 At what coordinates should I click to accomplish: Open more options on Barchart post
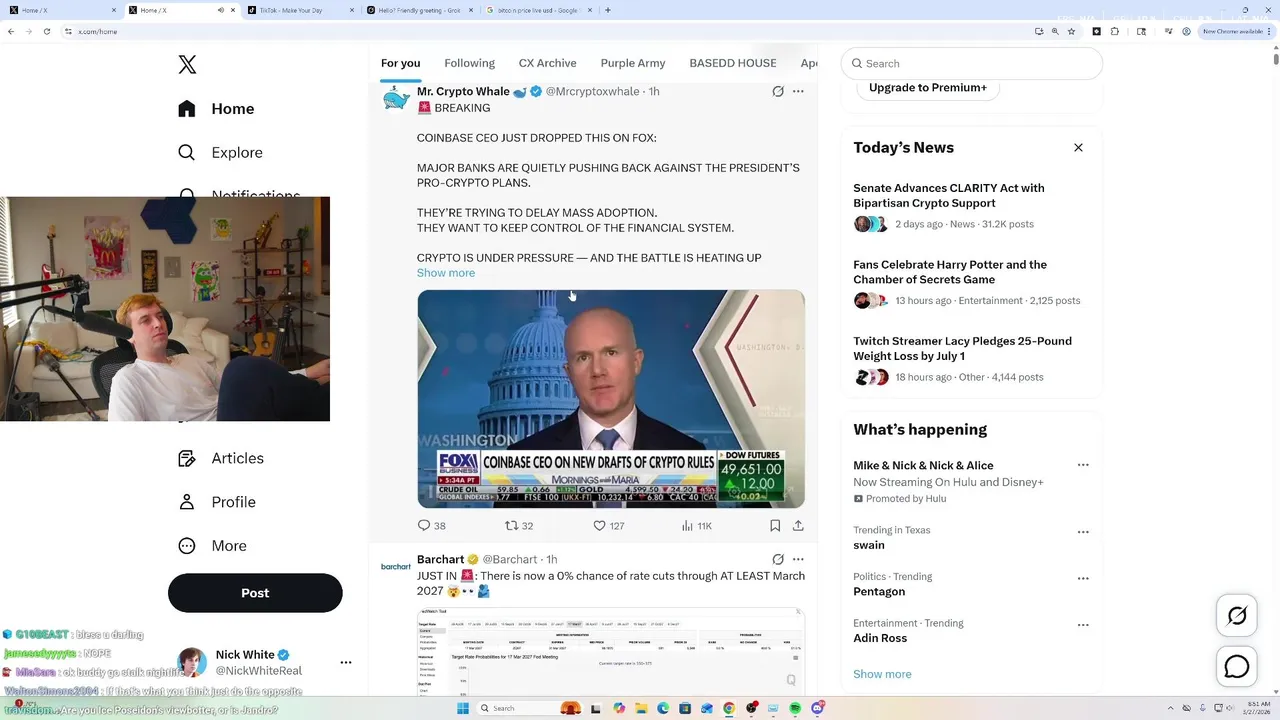coord(798,559)
